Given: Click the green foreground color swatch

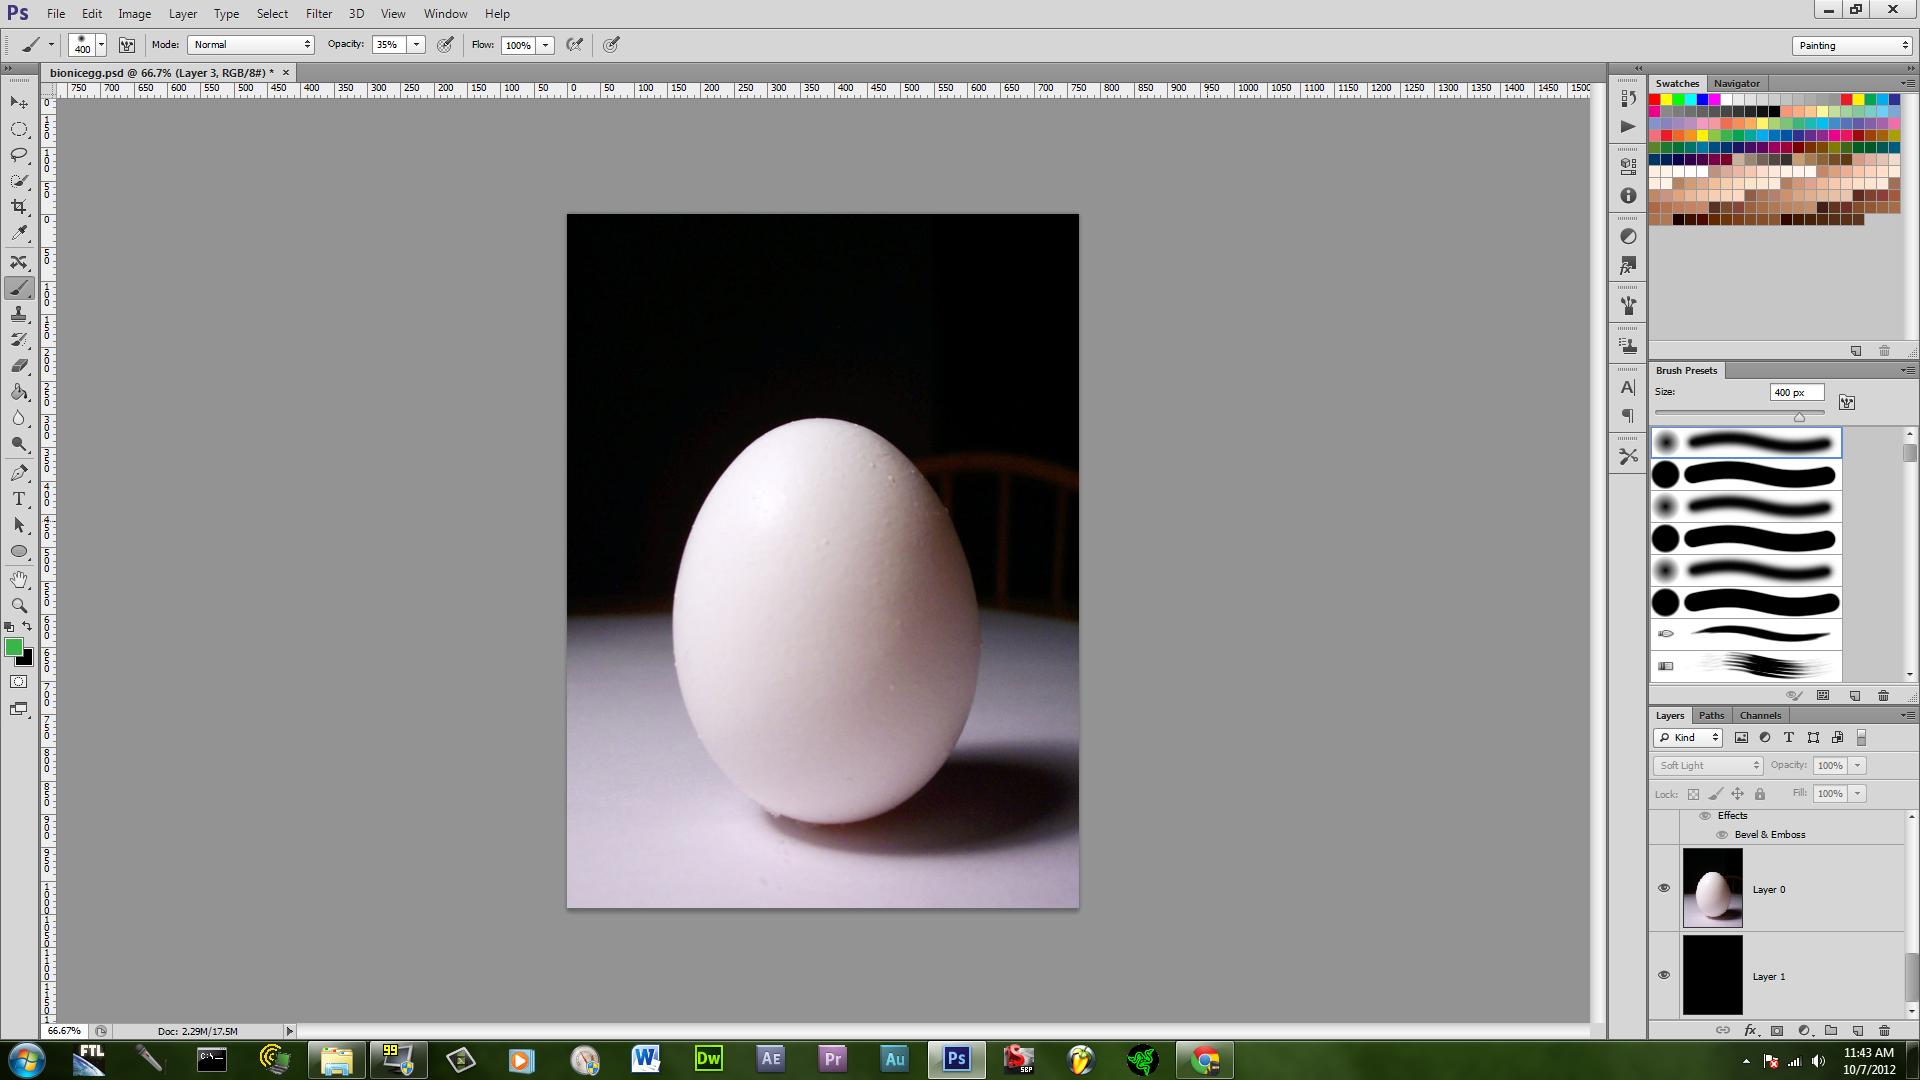Looking at the screenshot, I should (x=13, y=647).
